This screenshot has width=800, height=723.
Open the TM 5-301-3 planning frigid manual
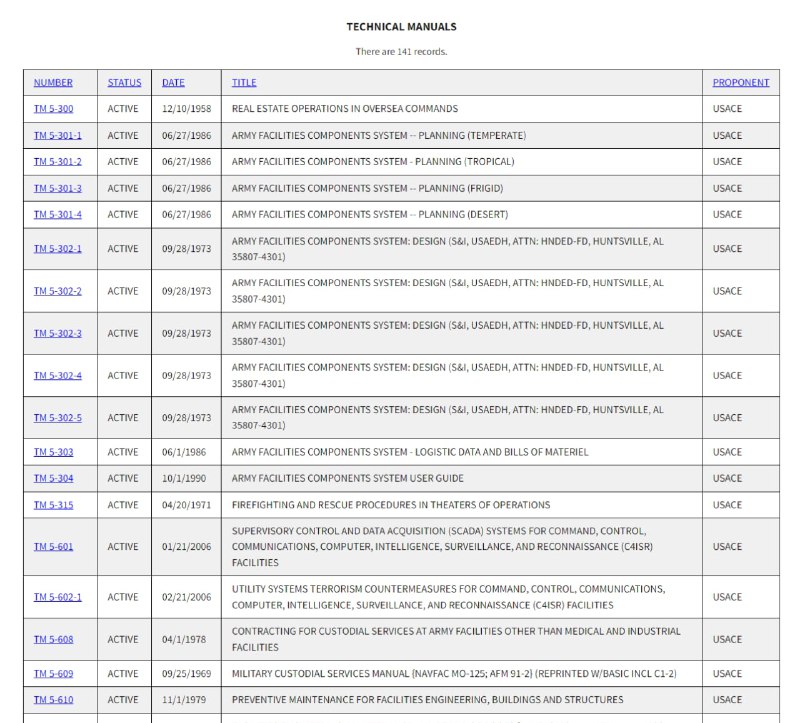(x=56, y=188)
